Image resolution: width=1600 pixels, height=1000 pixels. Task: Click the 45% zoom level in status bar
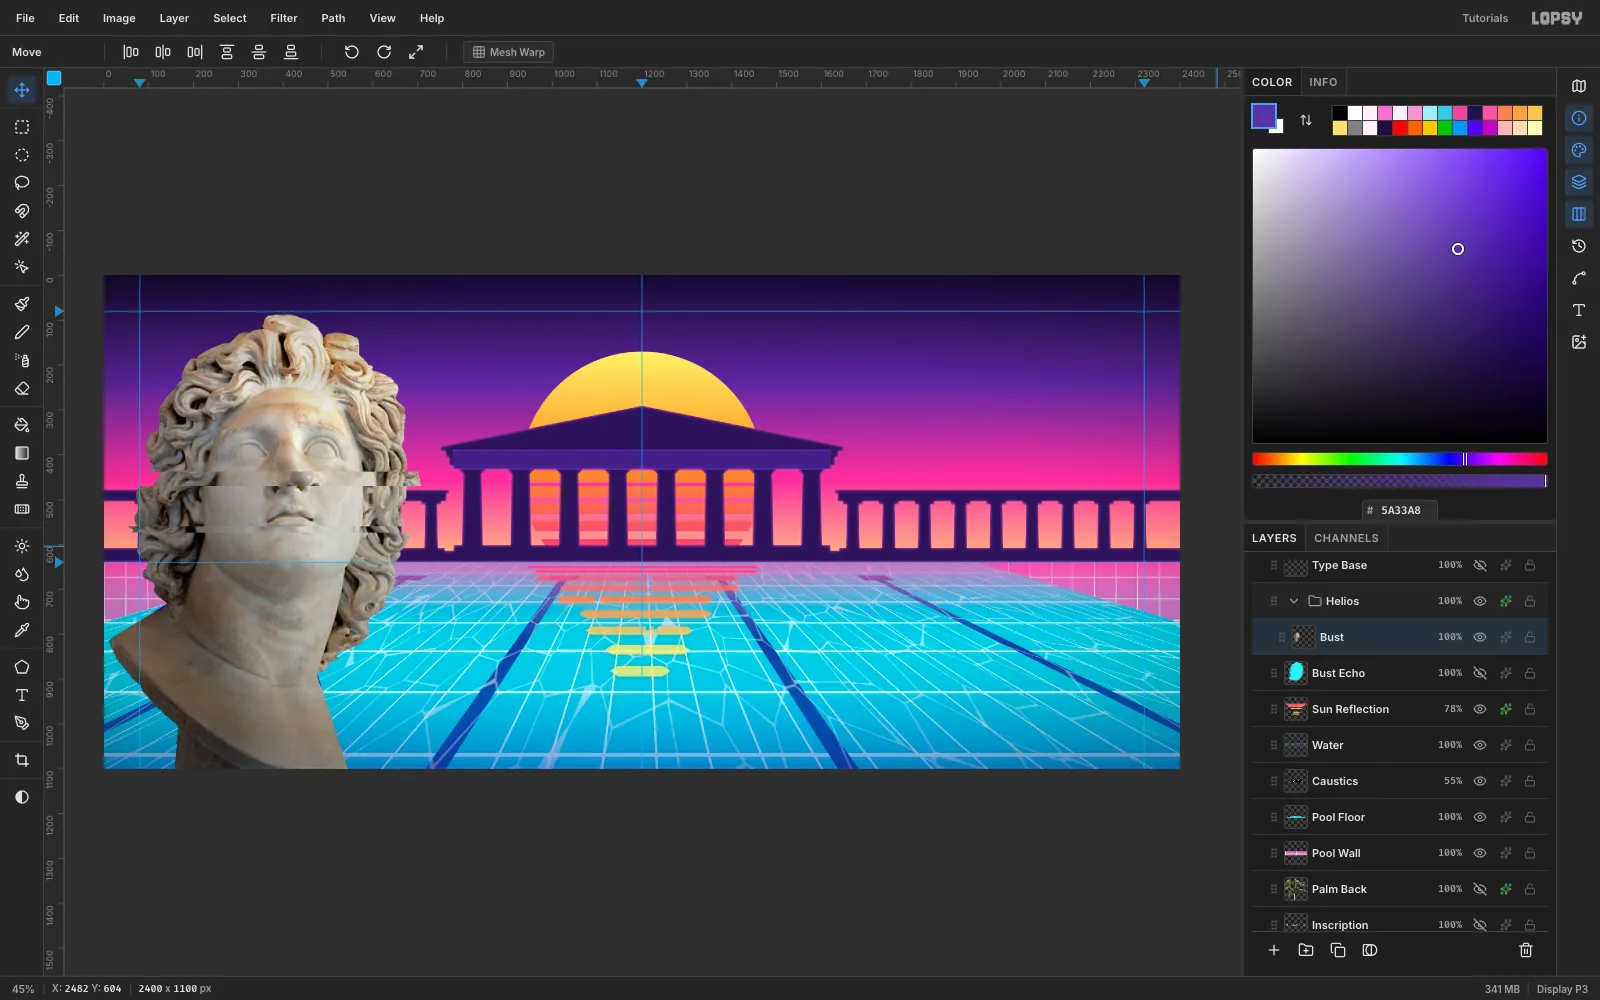[x=23, y=989]
